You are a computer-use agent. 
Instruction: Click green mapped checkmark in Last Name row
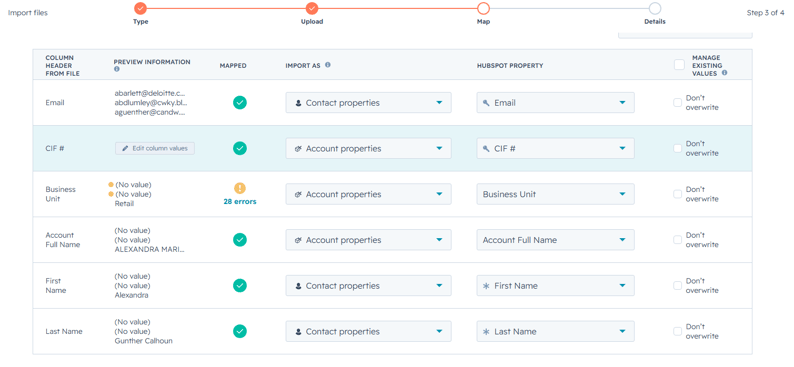pos(240,331)
